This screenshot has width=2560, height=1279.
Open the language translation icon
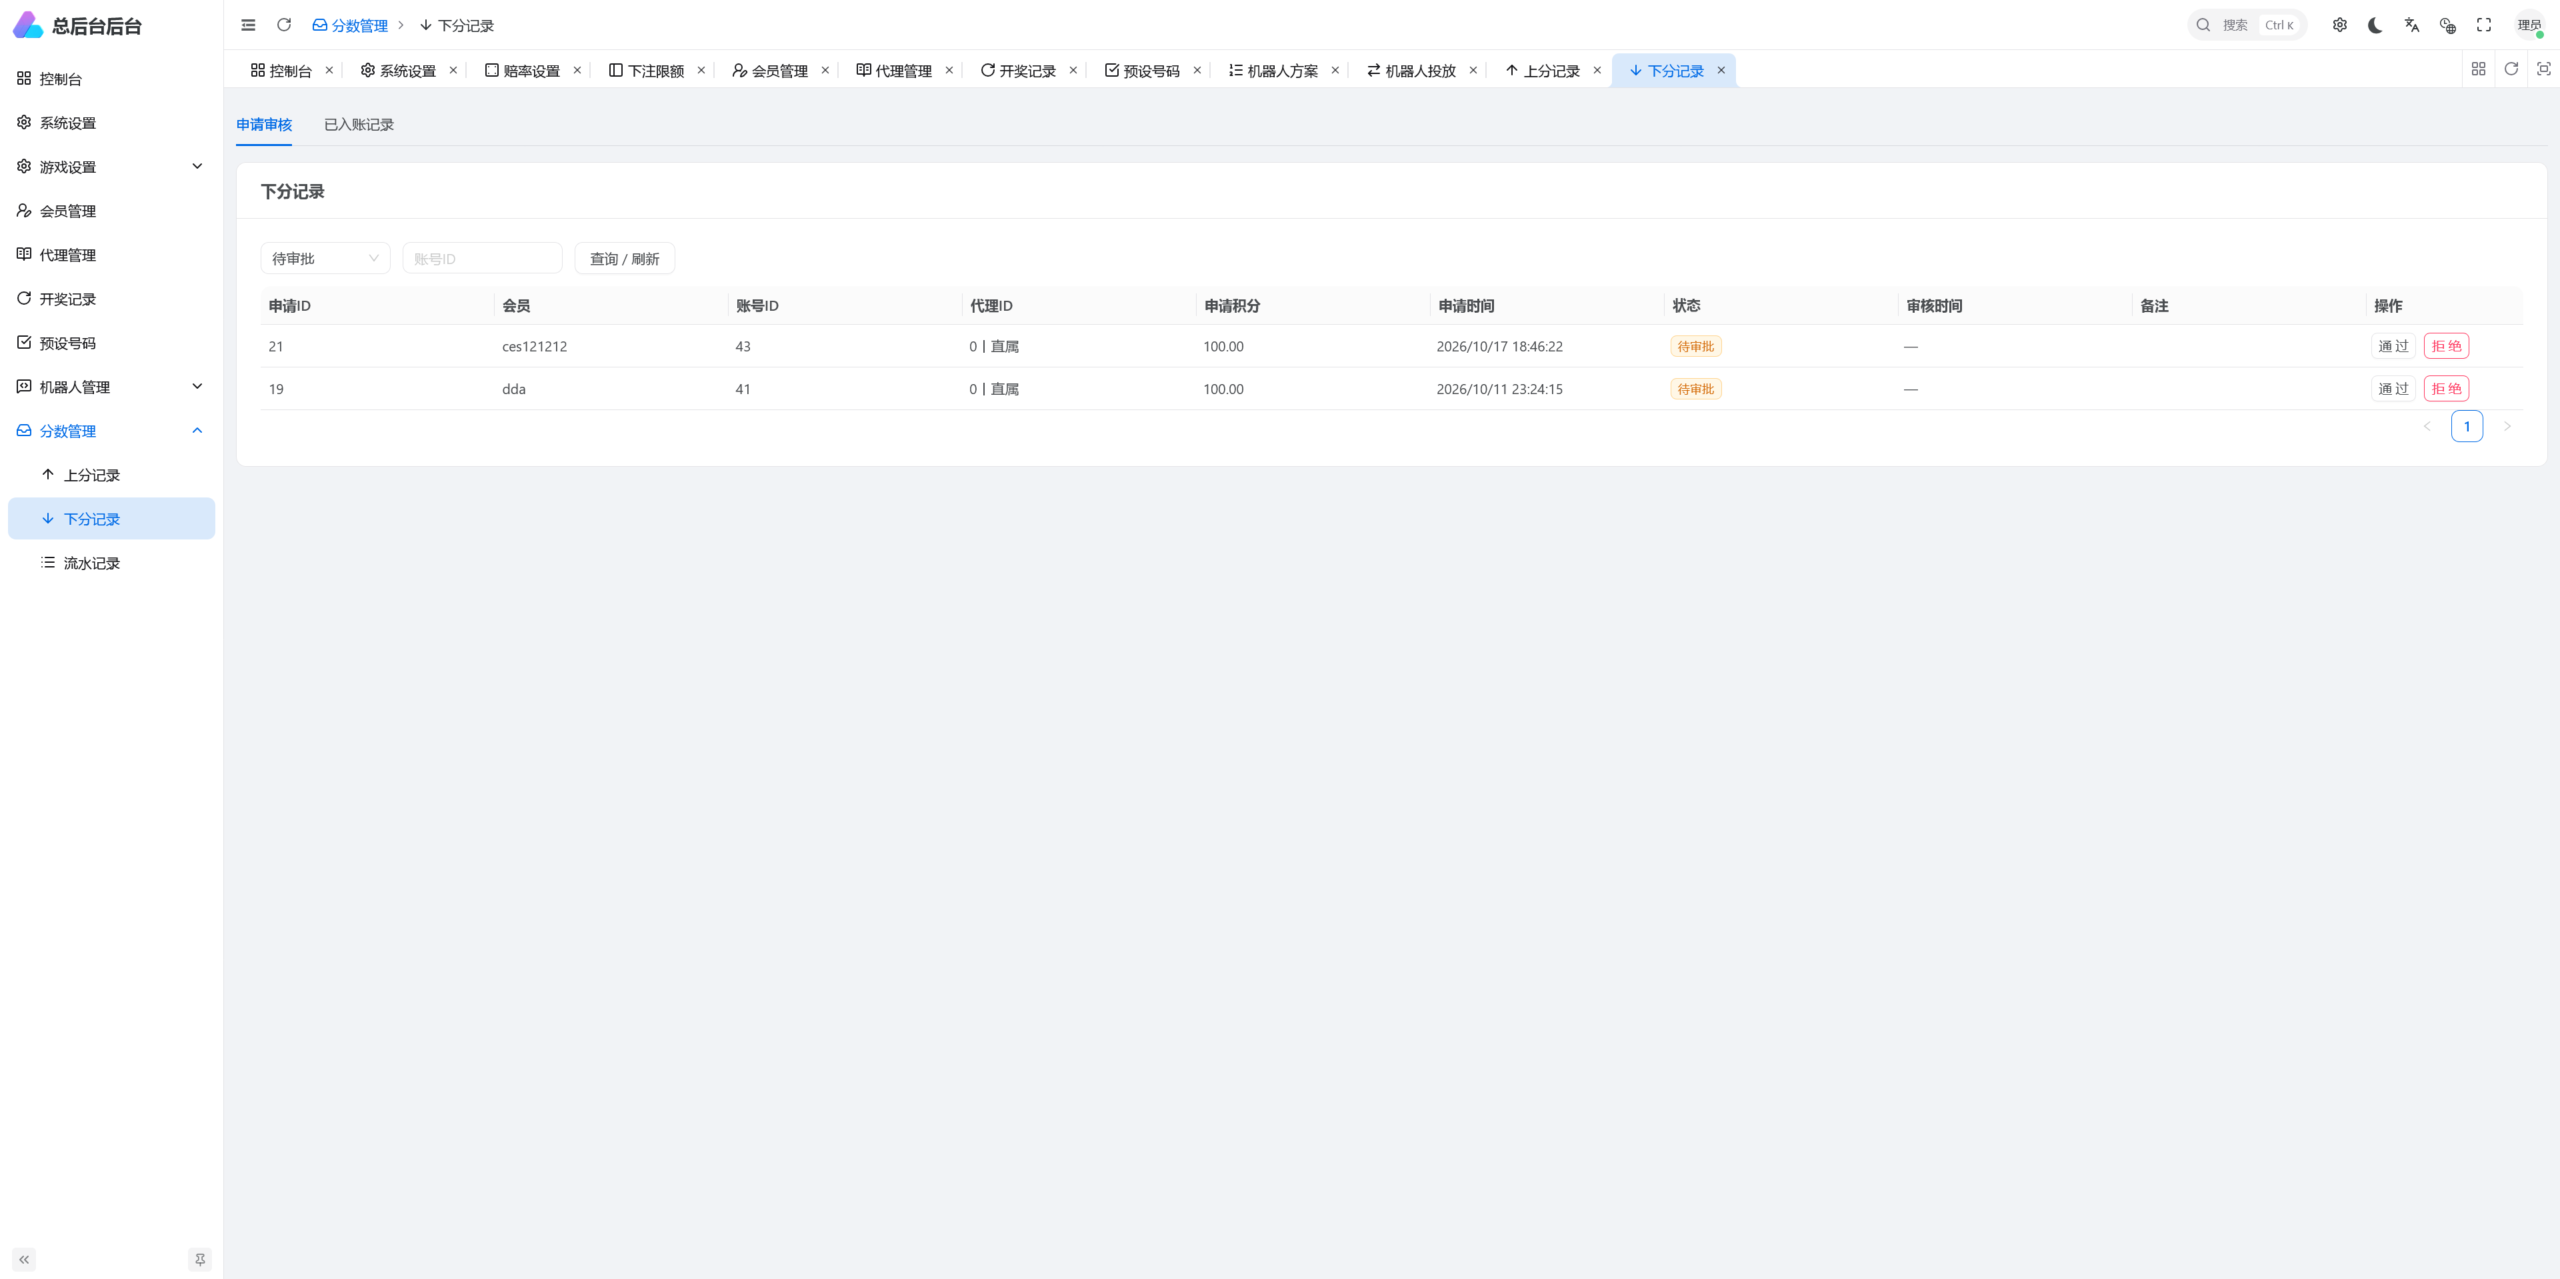[x=2412, y=25]
